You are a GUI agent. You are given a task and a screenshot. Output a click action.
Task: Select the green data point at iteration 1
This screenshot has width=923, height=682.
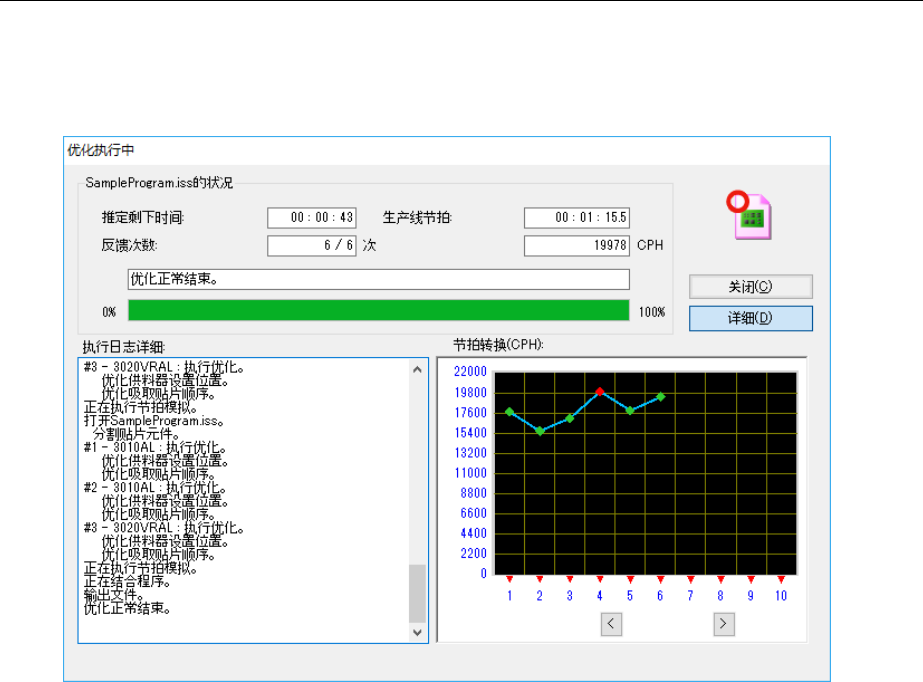tap(509, 411)
